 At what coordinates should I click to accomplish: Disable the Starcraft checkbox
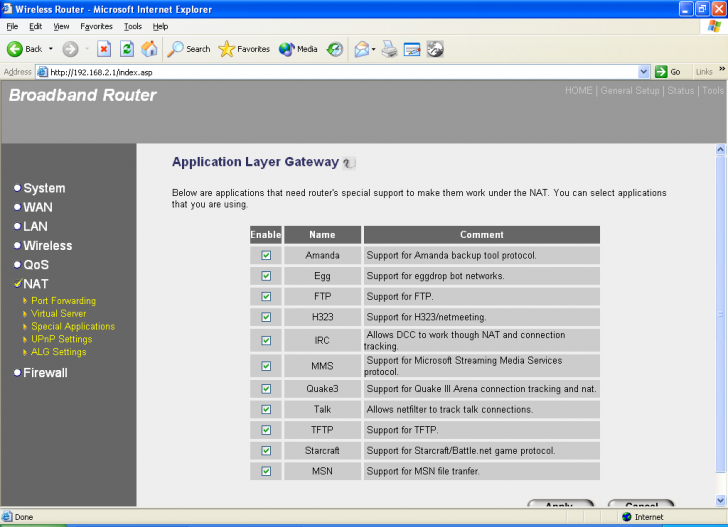point(266,450)
